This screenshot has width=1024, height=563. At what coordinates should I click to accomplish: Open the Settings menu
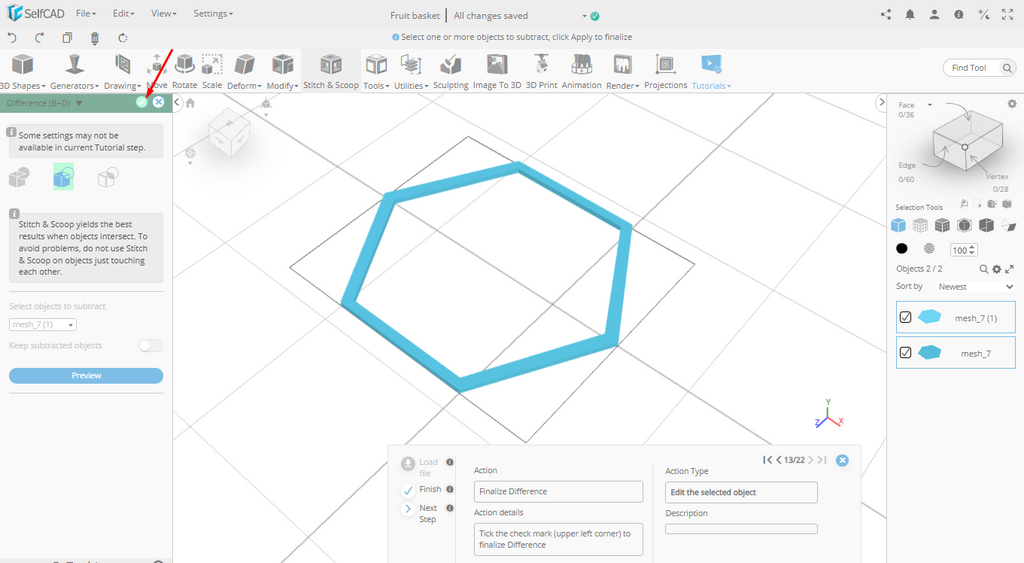(212, 14)
